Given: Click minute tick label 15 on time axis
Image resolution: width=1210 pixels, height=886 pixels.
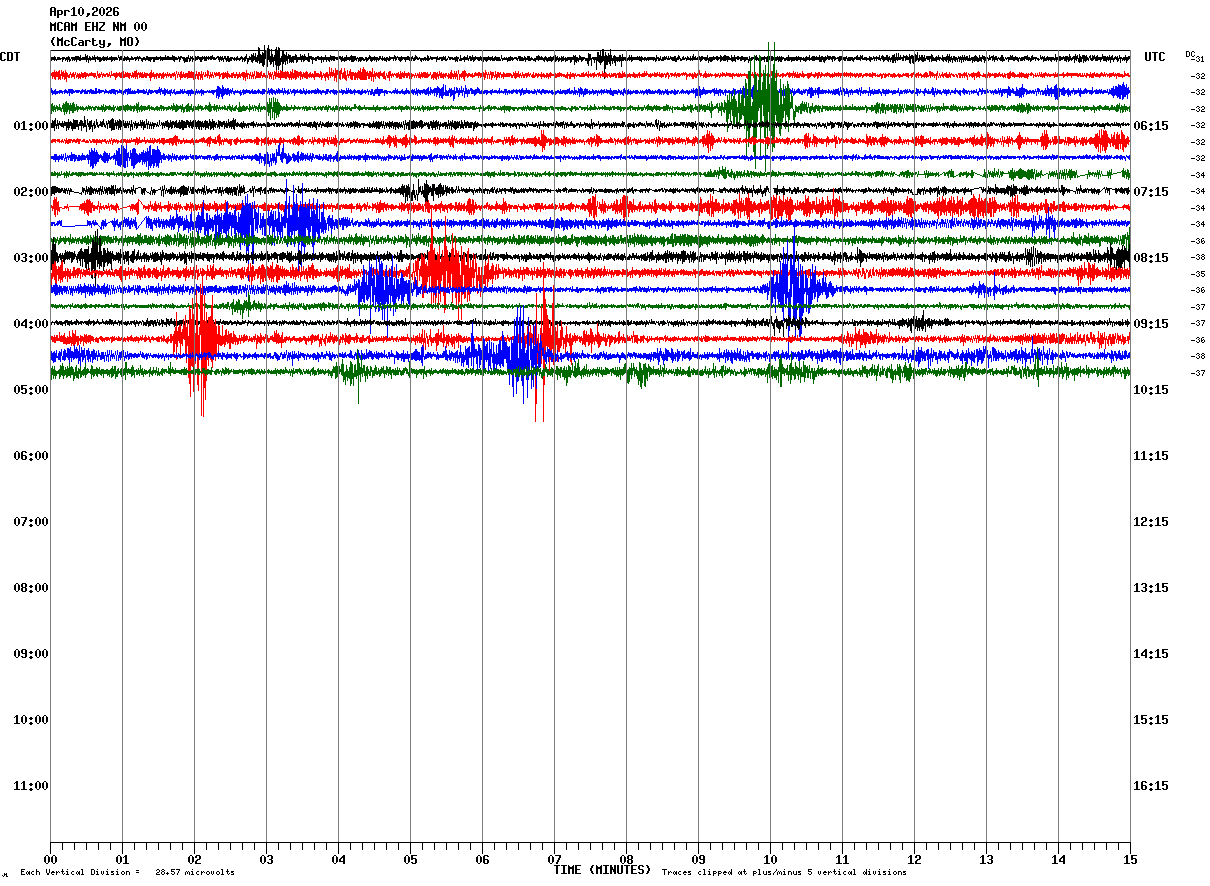Looking at the screenshot, I should tap(1130, 859).
